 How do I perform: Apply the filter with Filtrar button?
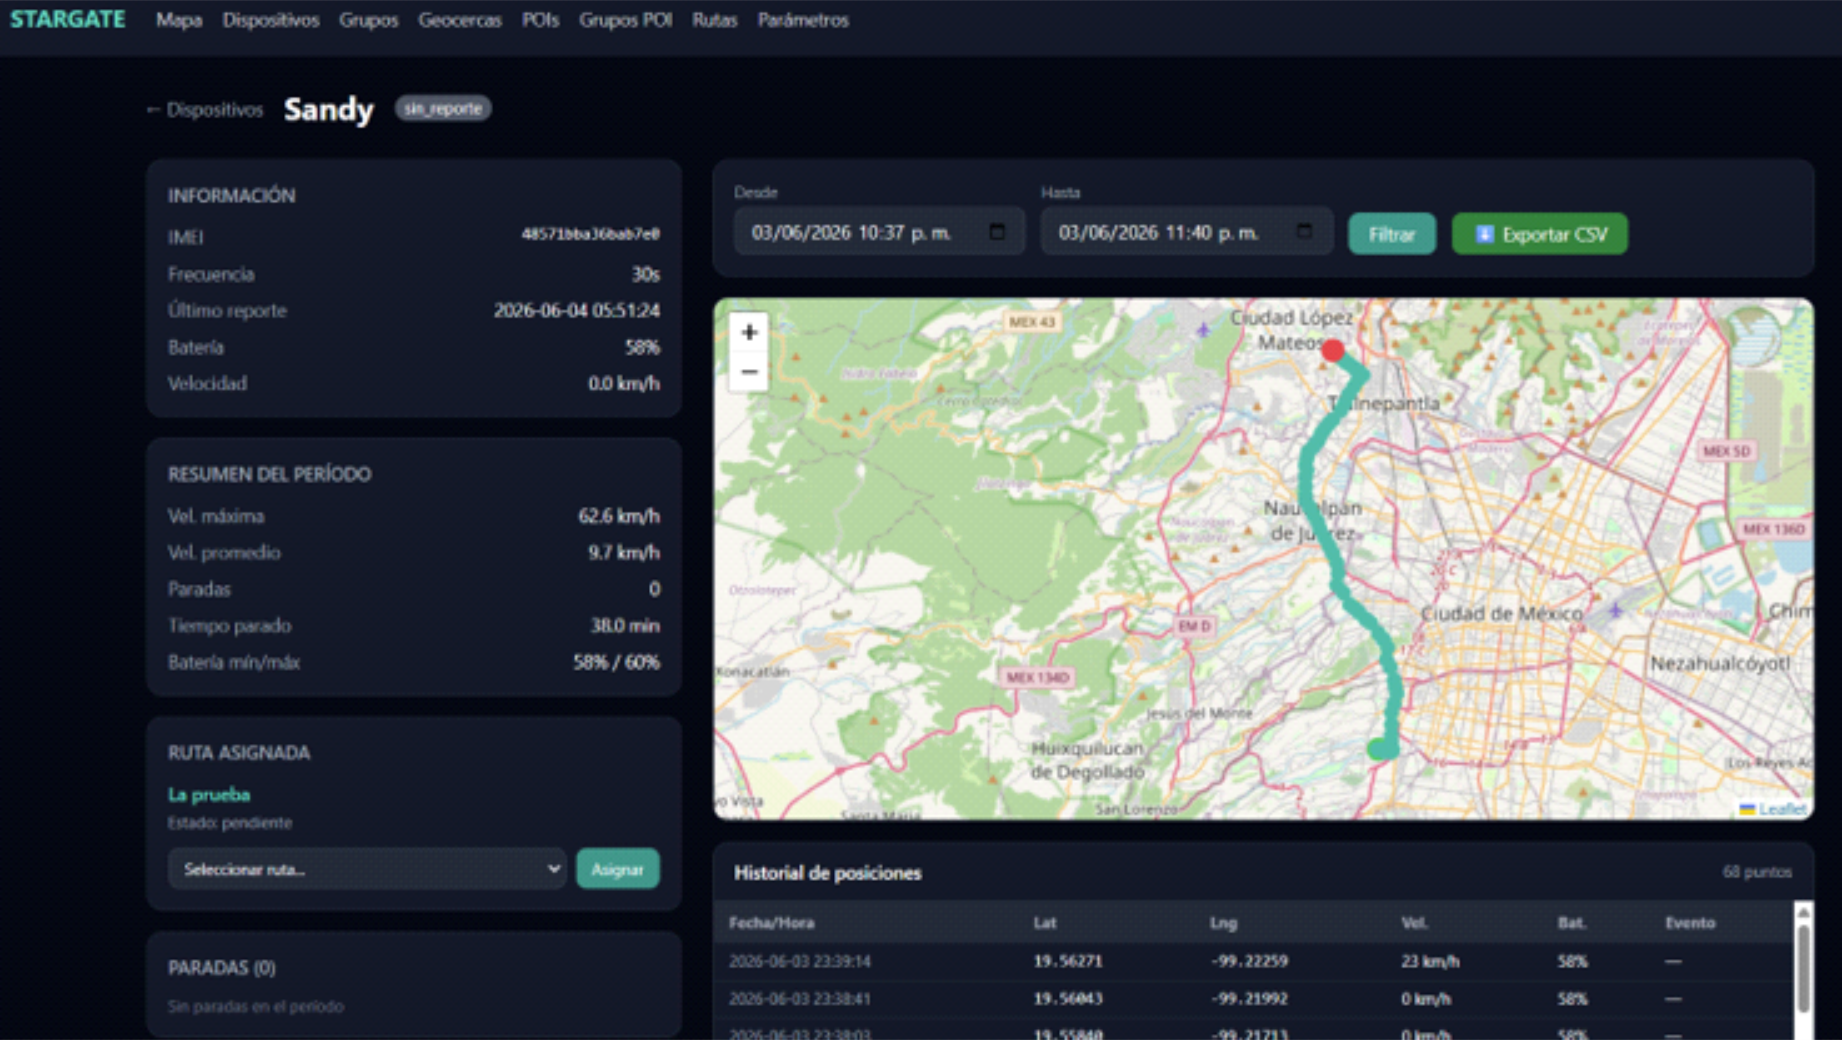(x=1392, y=234)
